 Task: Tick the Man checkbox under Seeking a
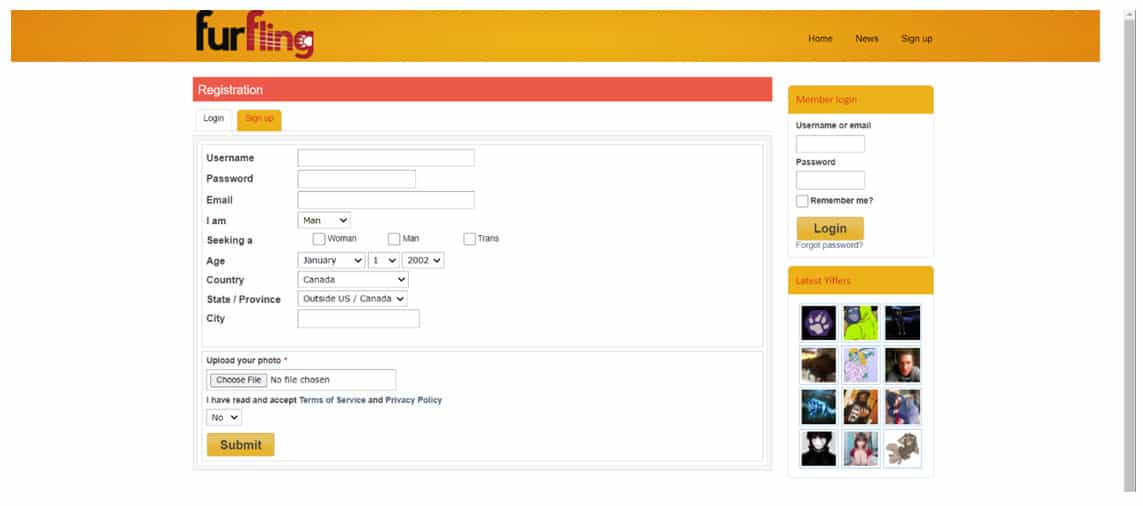394,239
